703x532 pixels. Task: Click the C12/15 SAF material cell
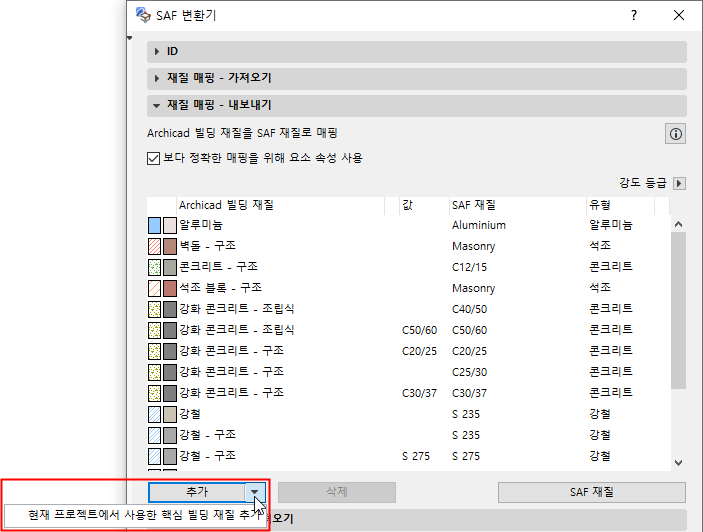coord(469,268)
